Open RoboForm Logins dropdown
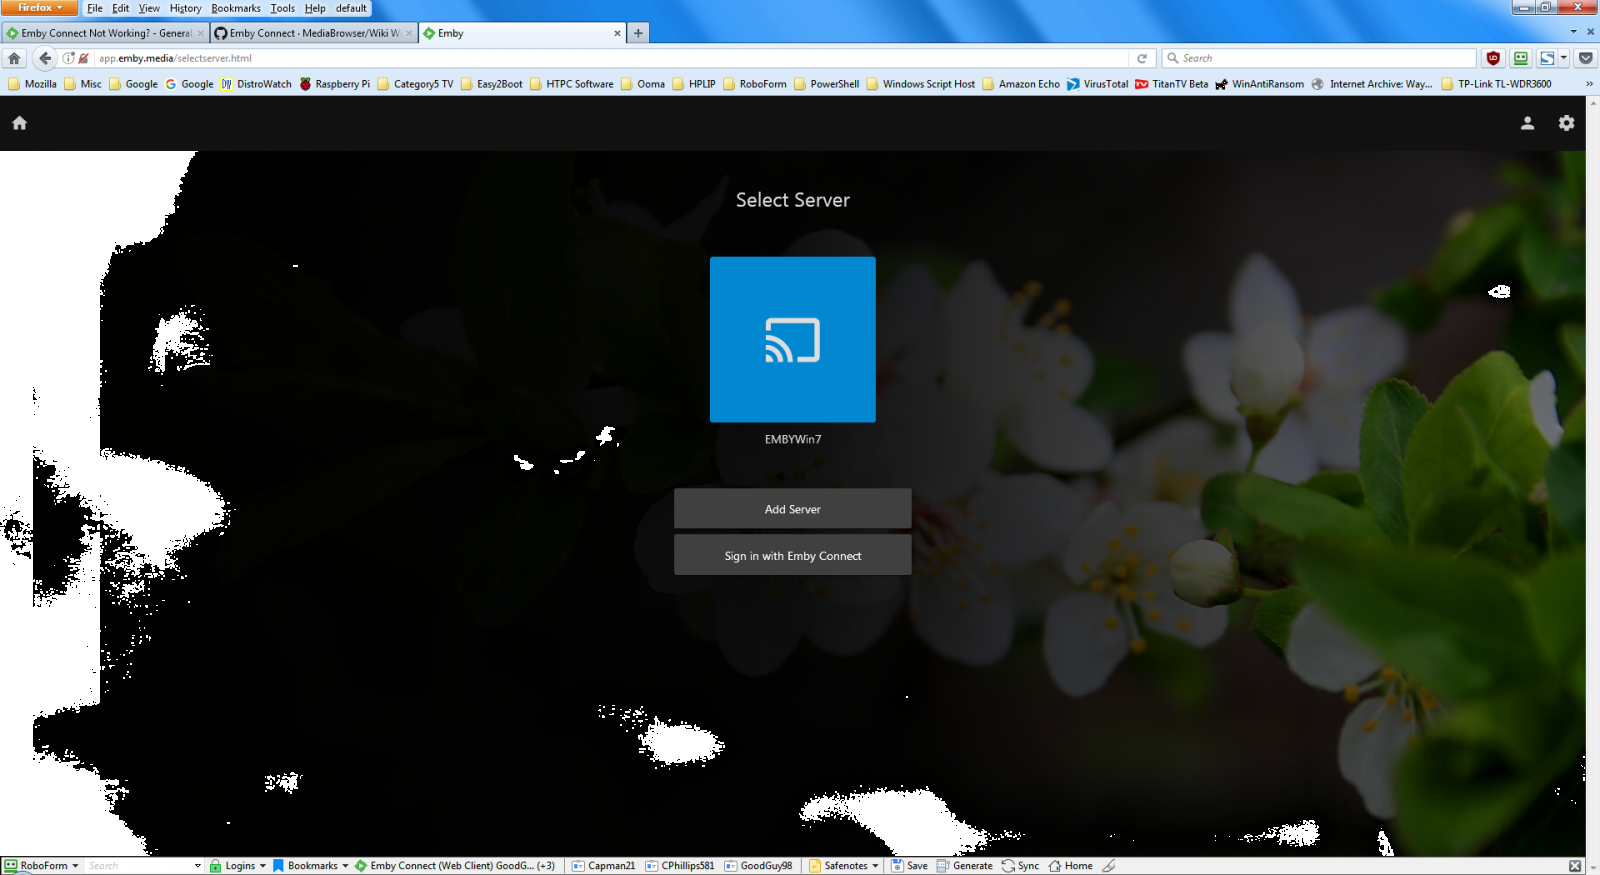Screen dimensions: 1600x875 click(x=238, y=866)
